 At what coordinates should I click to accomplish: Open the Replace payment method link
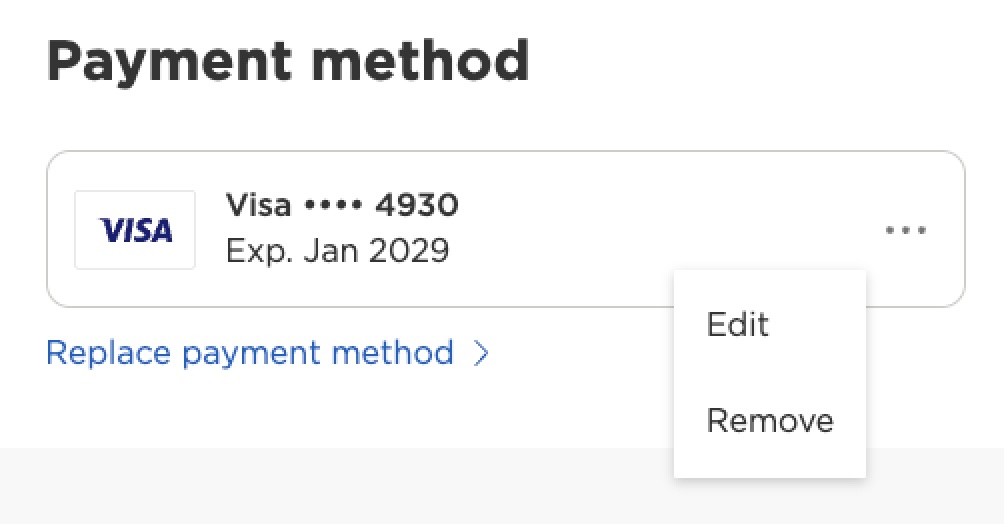pos(250,353)
